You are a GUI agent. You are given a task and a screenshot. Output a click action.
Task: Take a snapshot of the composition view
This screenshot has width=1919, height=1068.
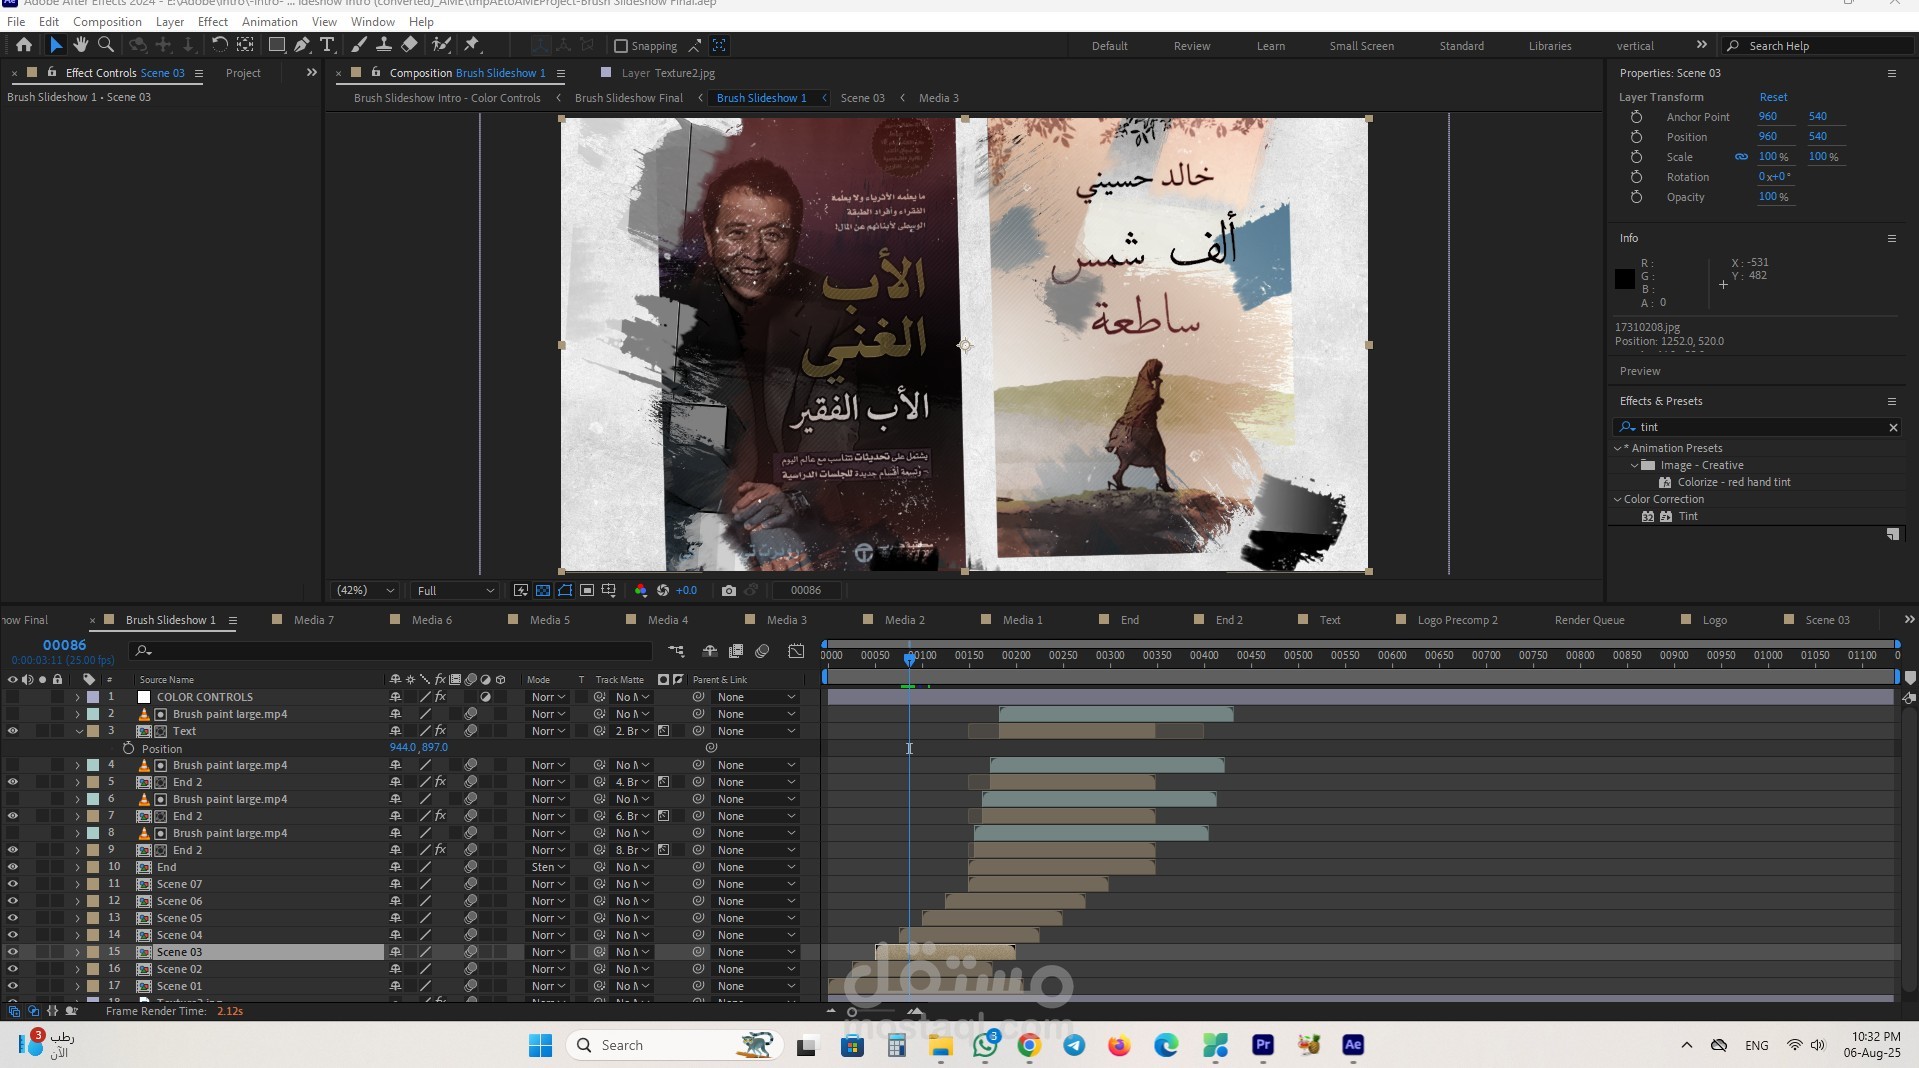click(730, 590)
